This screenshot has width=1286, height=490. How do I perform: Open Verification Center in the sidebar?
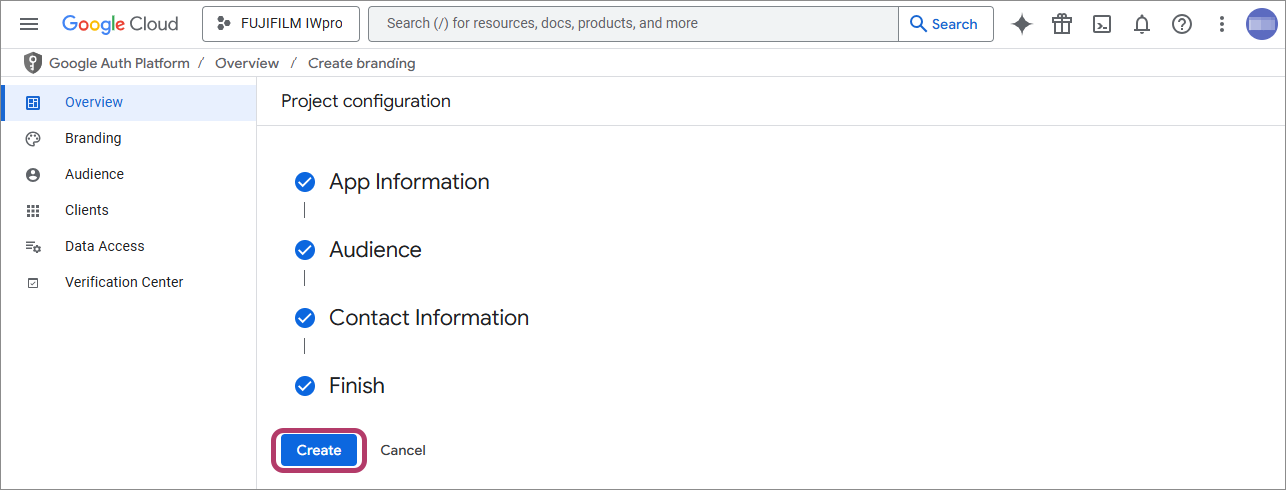[124, 282]
